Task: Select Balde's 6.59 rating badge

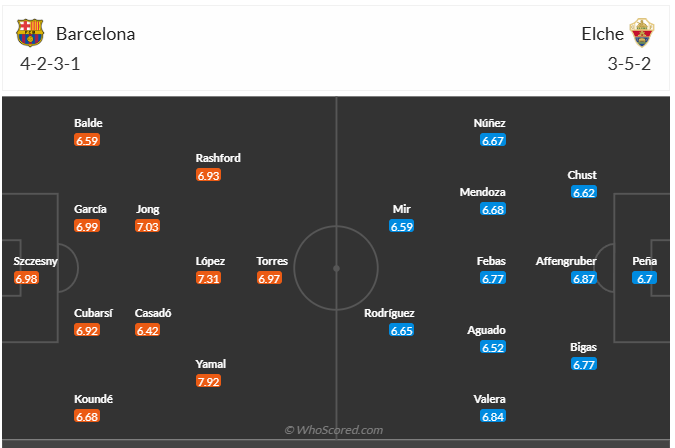Action: [x=87, y=141]
